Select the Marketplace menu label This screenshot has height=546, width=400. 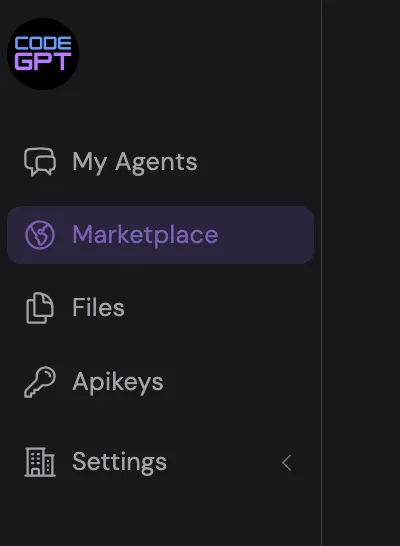click(145, 235)
